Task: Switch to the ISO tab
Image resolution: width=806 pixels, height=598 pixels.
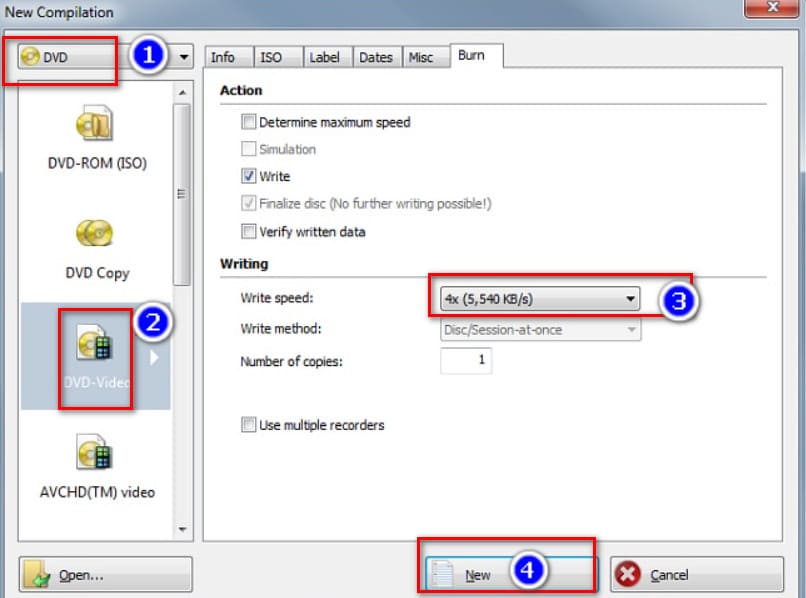Action: 271,57
